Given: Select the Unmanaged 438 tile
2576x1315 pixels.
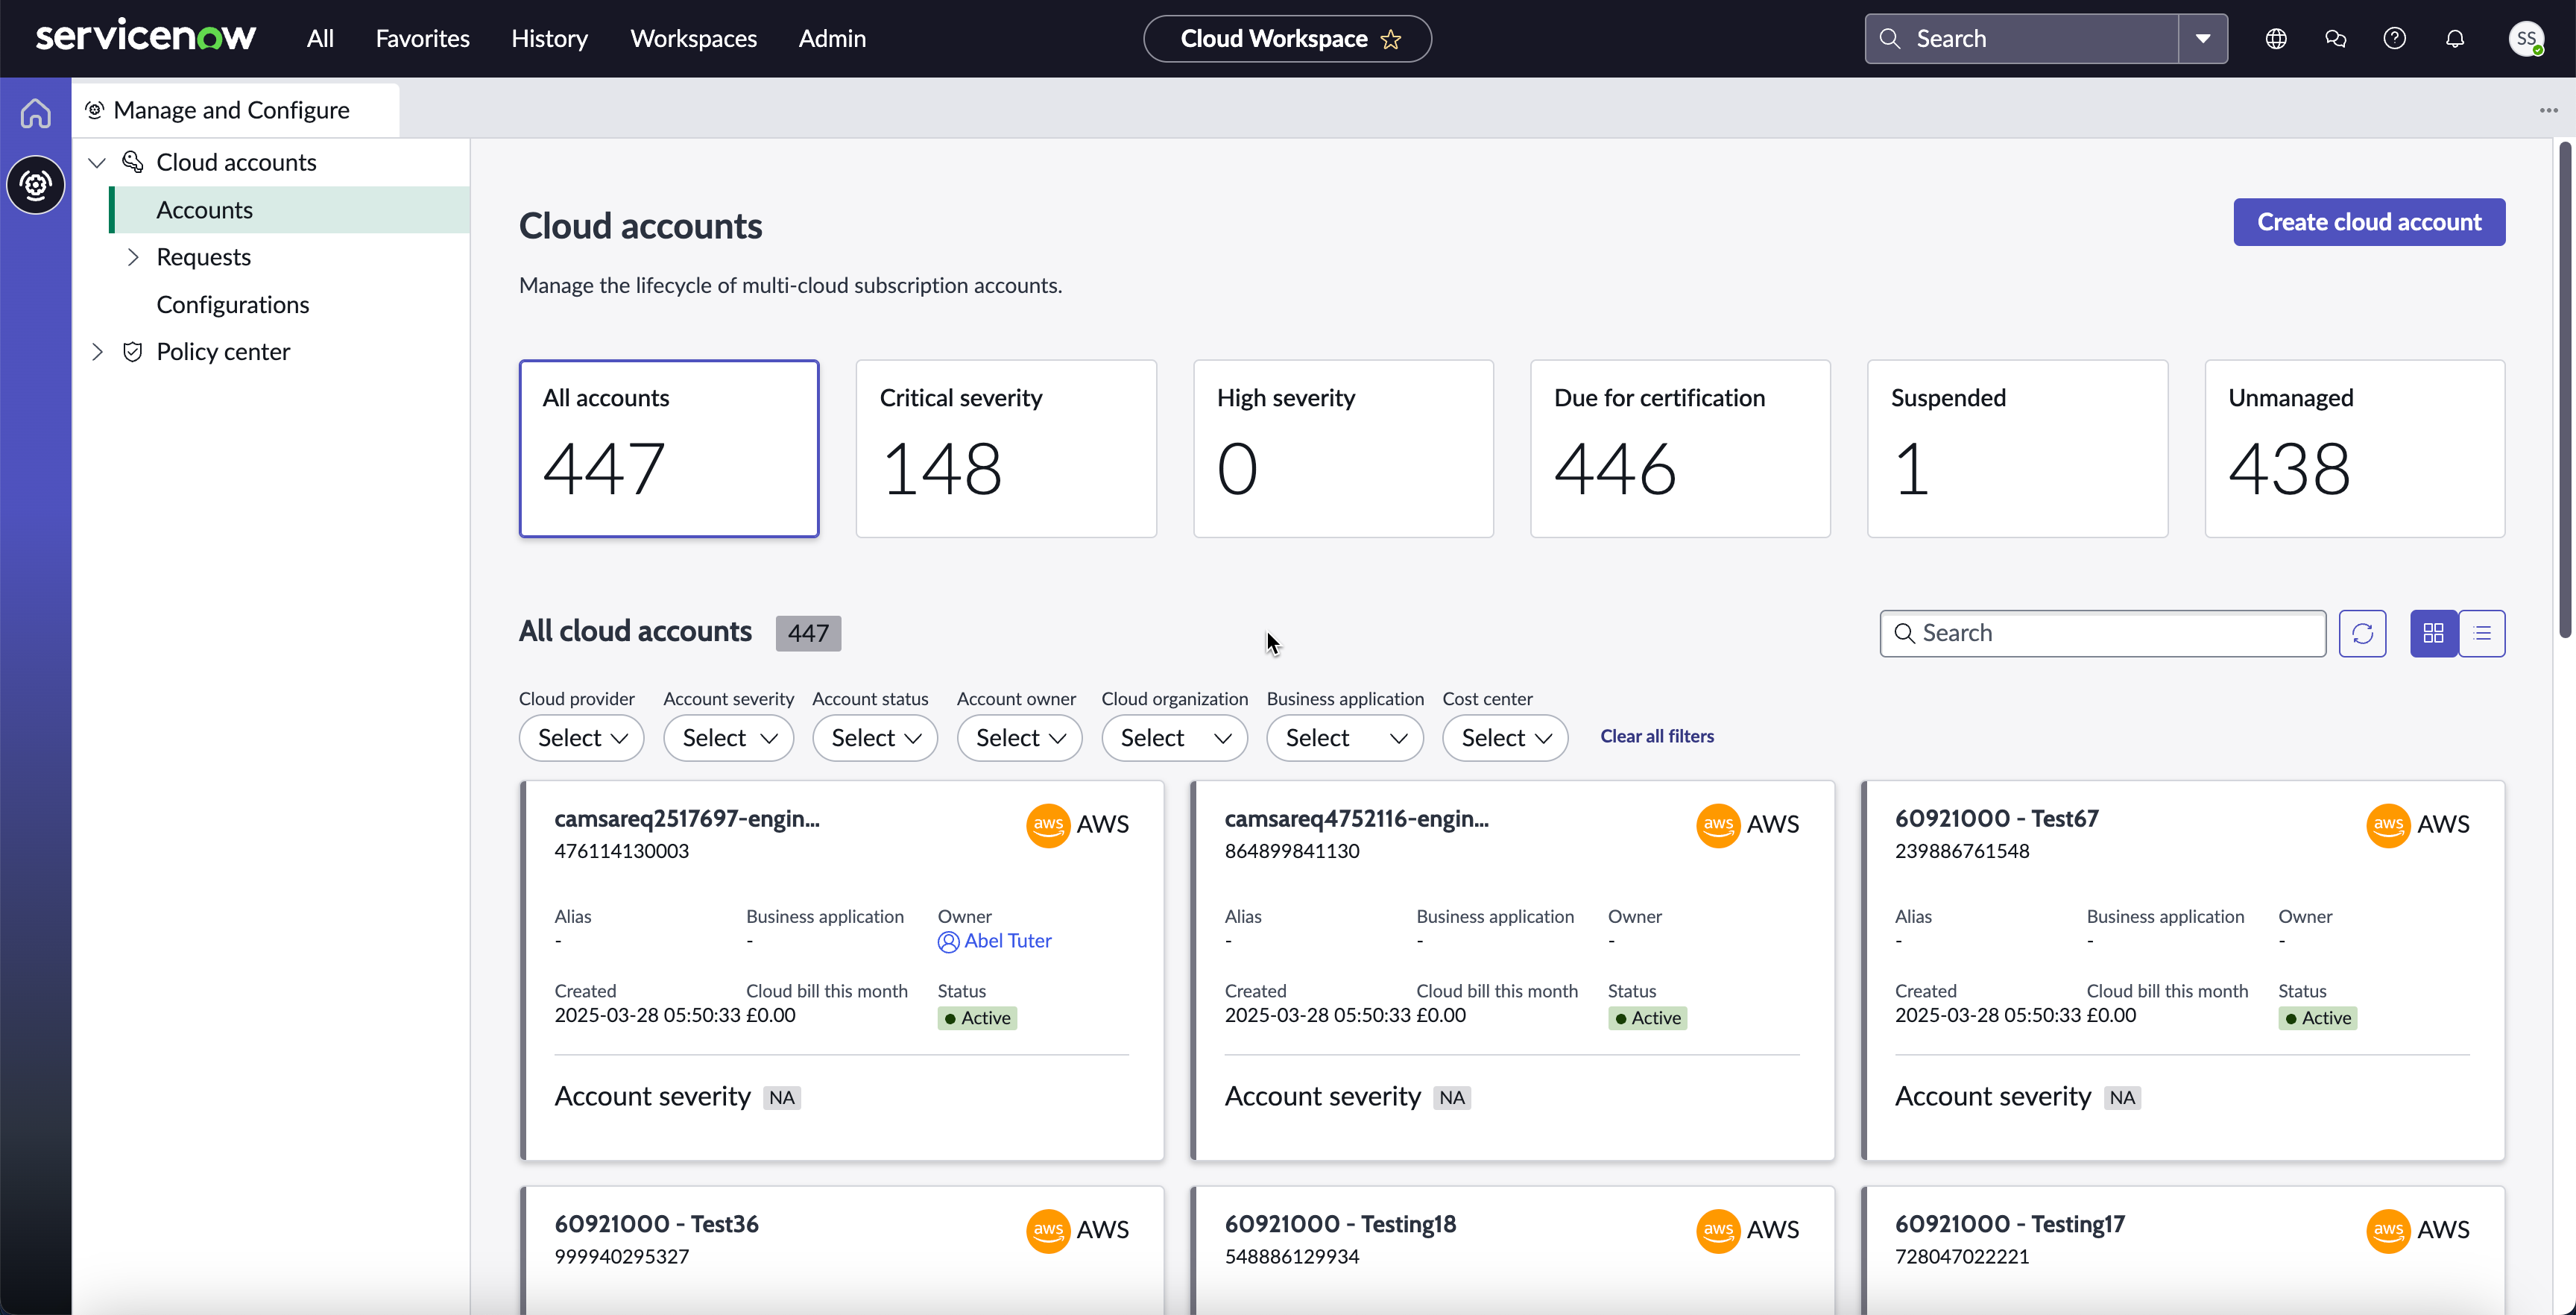Looking at the screenshot, I should (2355, 448).
